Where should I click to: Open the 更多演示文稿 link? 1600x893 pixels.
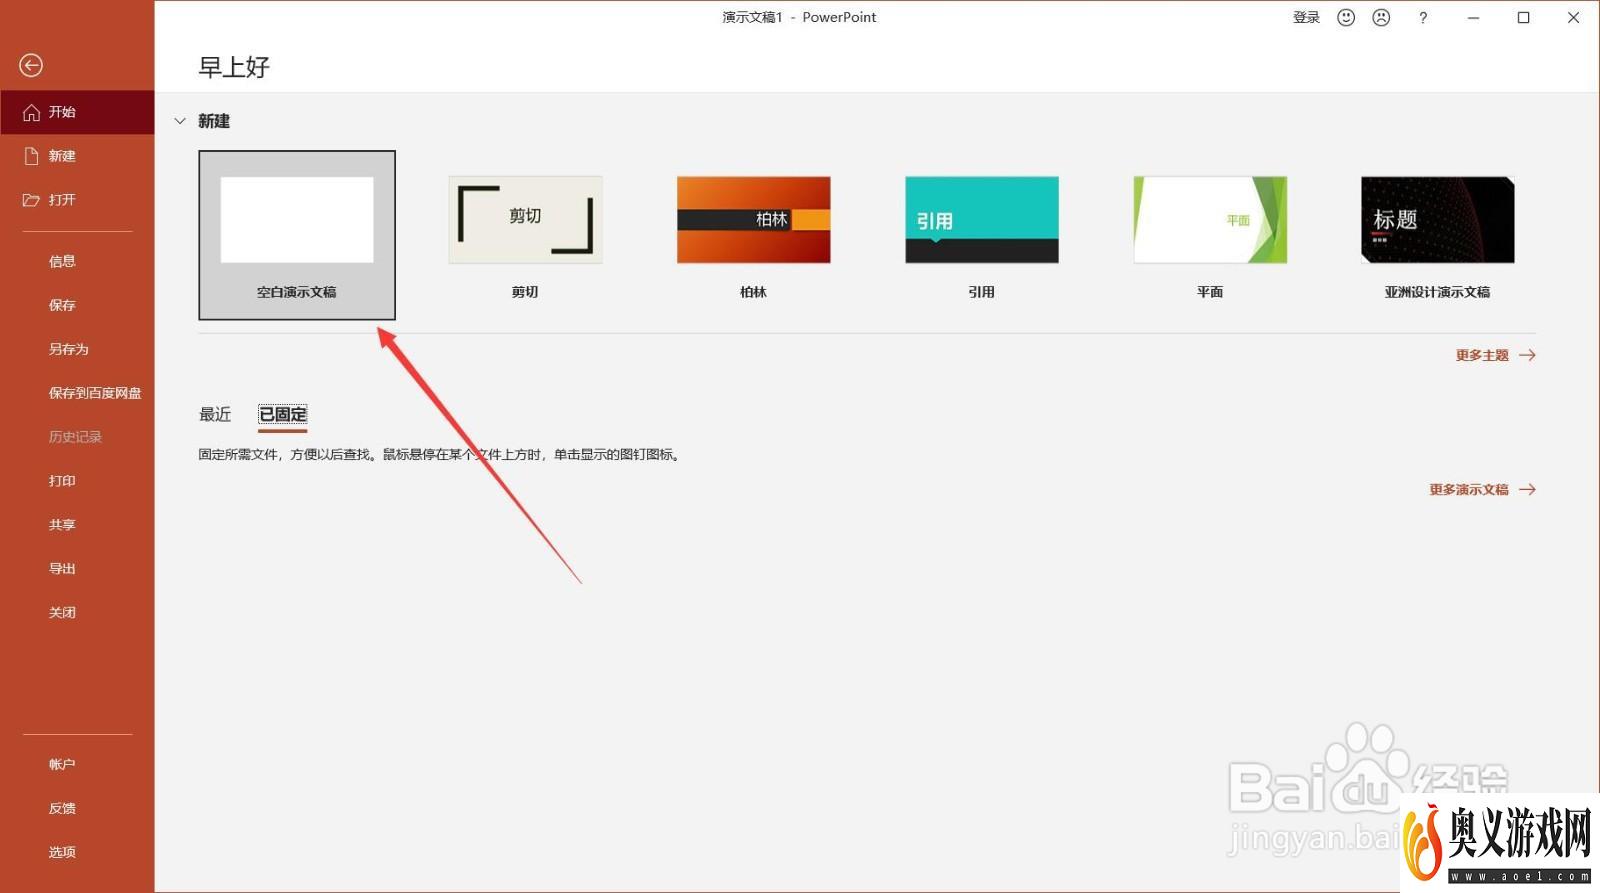(1469, 489)
